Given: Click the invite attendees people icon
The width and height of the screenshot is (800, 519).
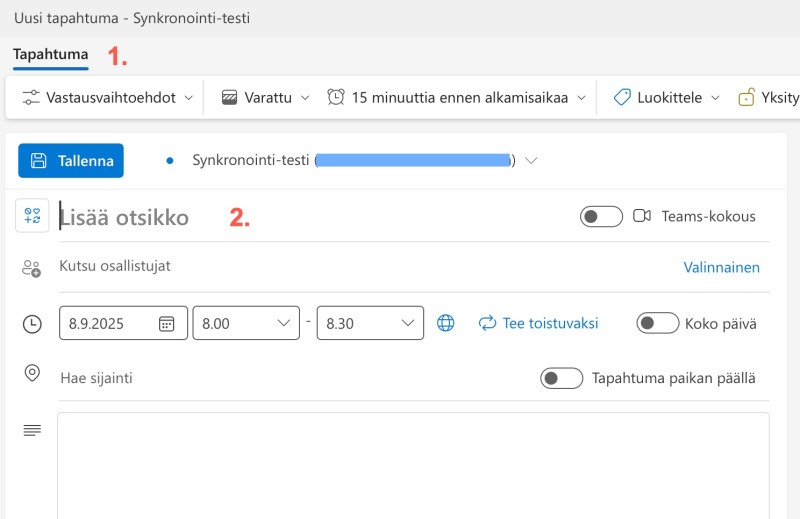Looking at the screenshot, I should pos(32,268).
